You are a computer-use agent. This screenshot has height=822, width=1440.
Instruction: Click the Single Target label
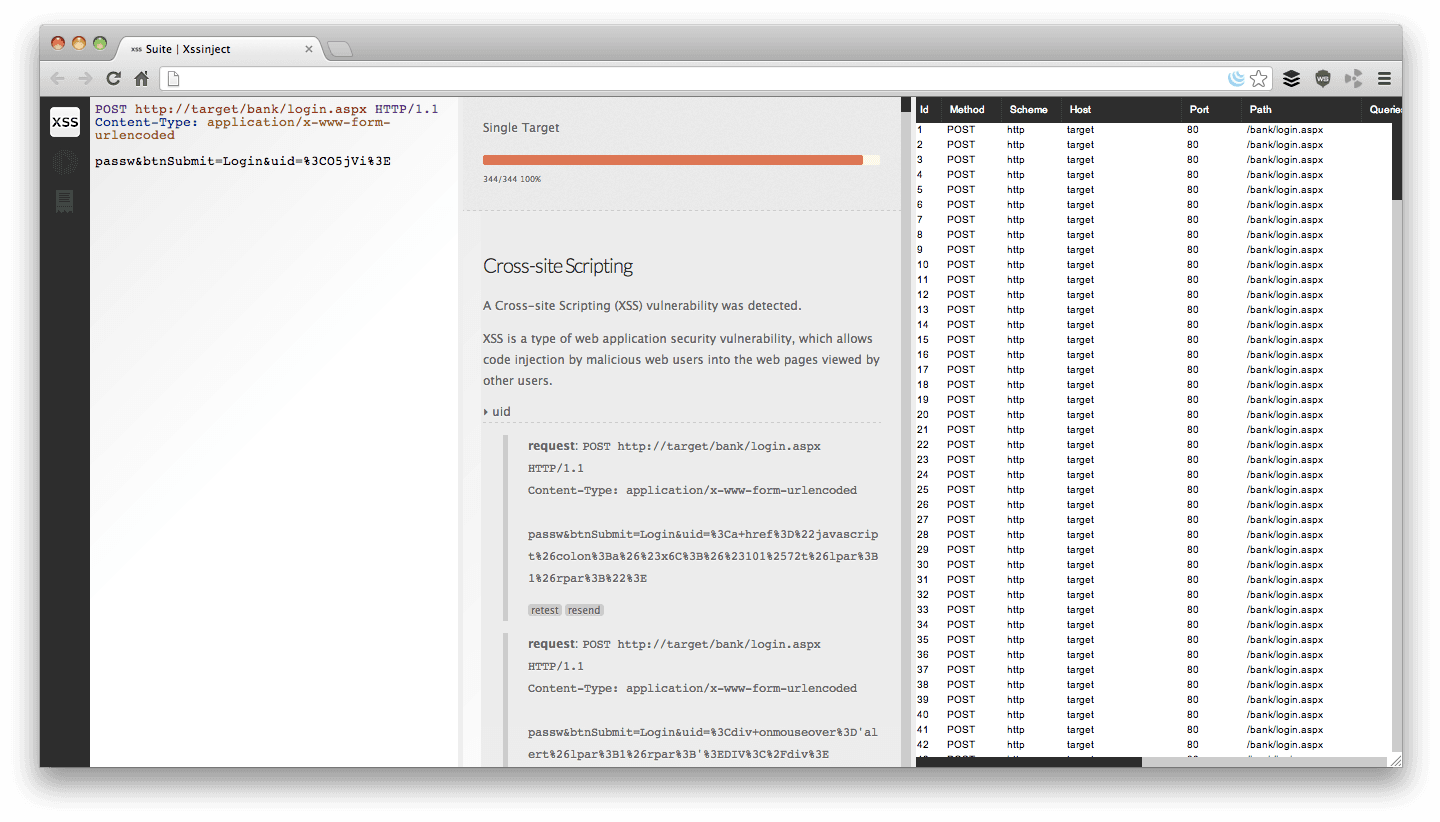click(521, 128)
